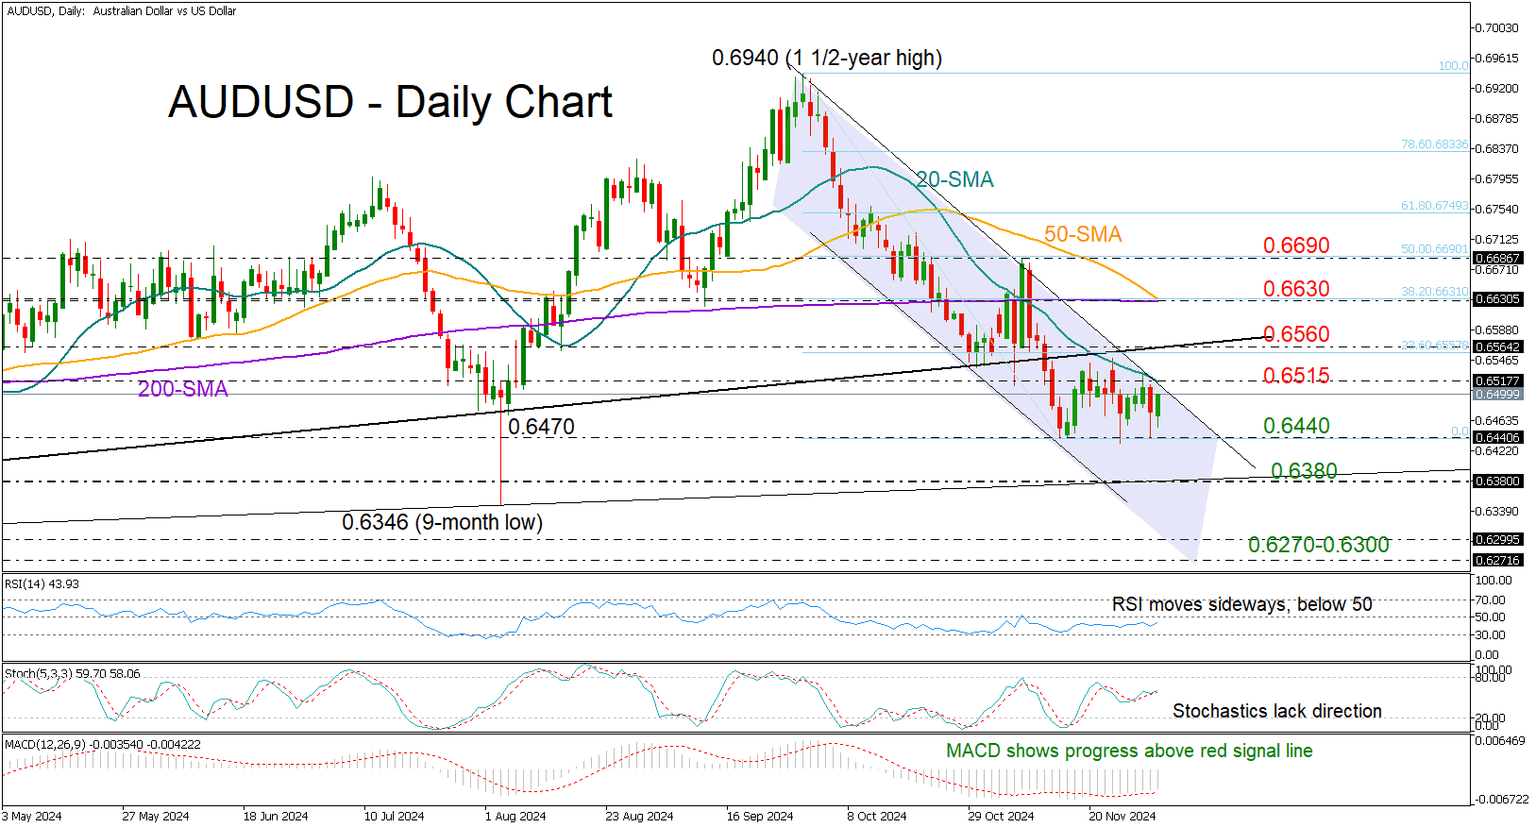Click the '20 Nov 2024' date on time axis
The width and height of the screenshot is (1536, 828).
(1122, 816)
